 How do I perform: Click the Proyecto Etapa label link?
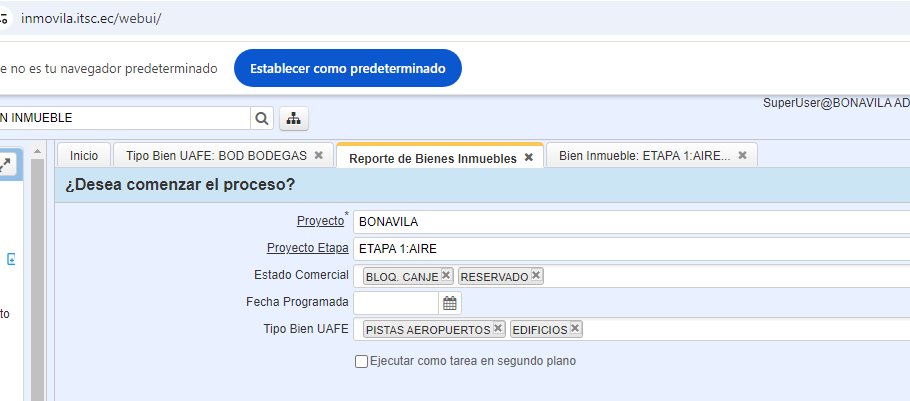[x=307, y=248]
